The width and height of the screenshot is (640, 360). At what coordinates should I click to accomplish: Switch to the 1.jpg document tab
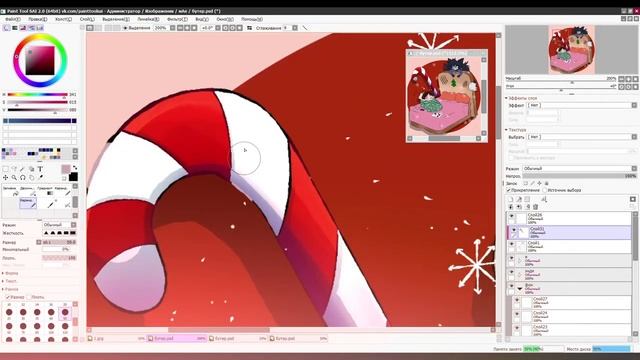pos(117,338)
